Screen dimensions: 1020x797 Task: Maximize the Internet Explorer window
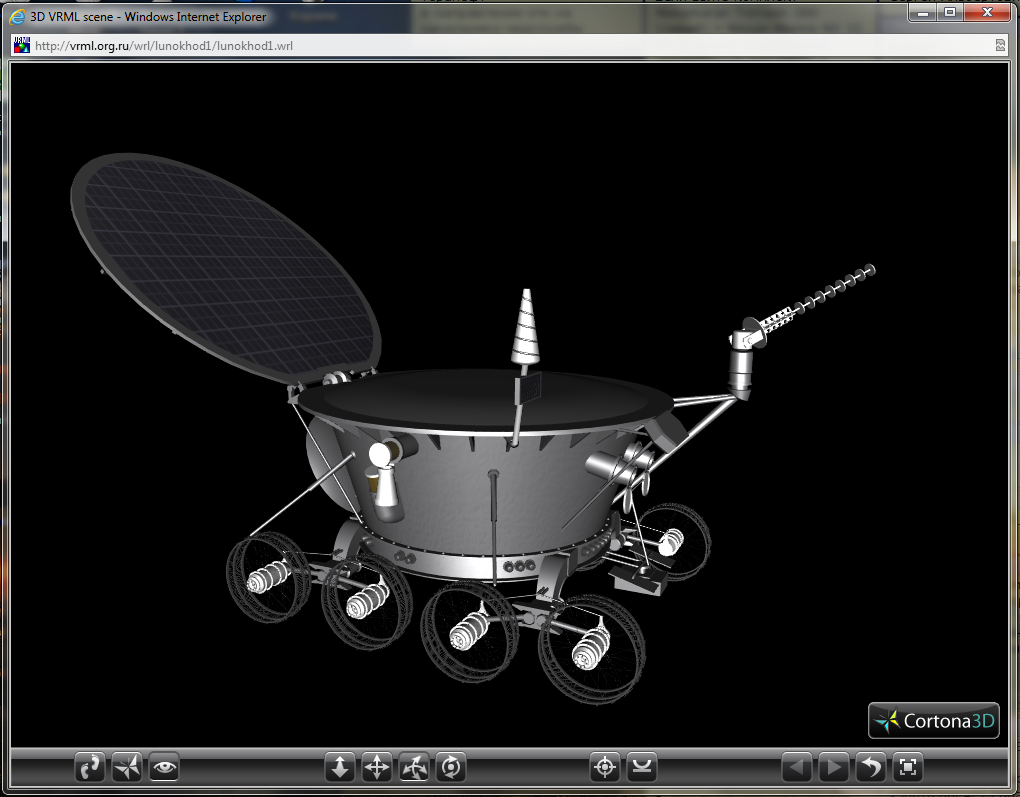949,11
